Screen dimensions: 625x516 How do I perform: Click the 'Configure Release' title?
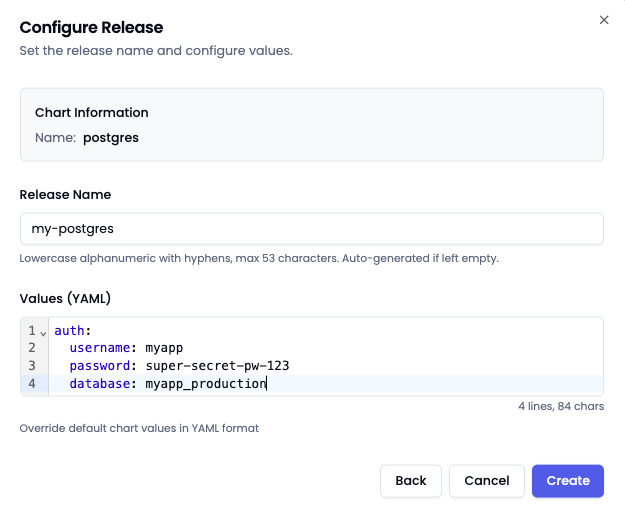91,27
